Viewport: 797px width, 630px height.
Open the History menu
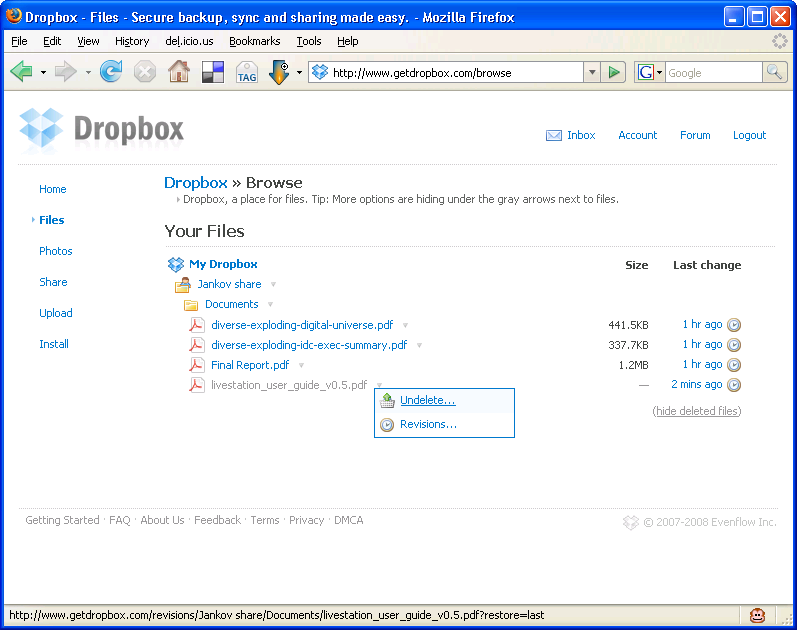click(x=132, y=41)
